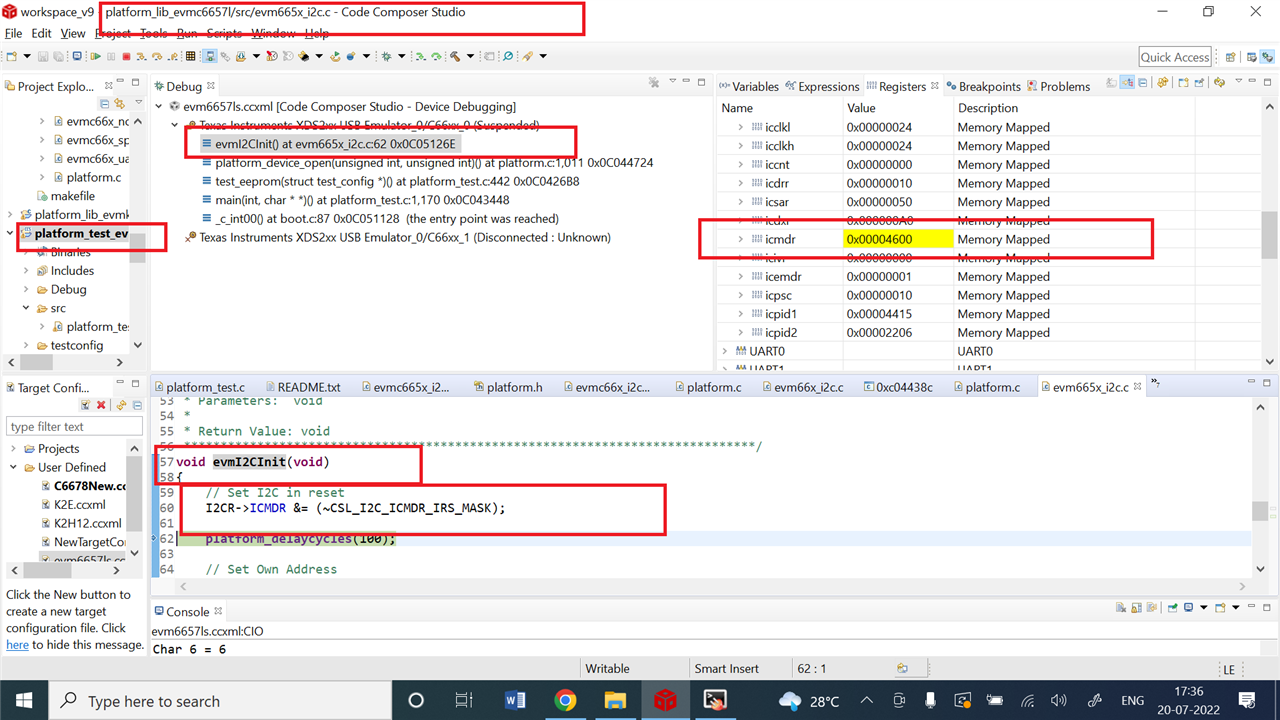The image size is (1280, 720).
Task: Click the New file toolbar icon
Action: click(11, 56)
